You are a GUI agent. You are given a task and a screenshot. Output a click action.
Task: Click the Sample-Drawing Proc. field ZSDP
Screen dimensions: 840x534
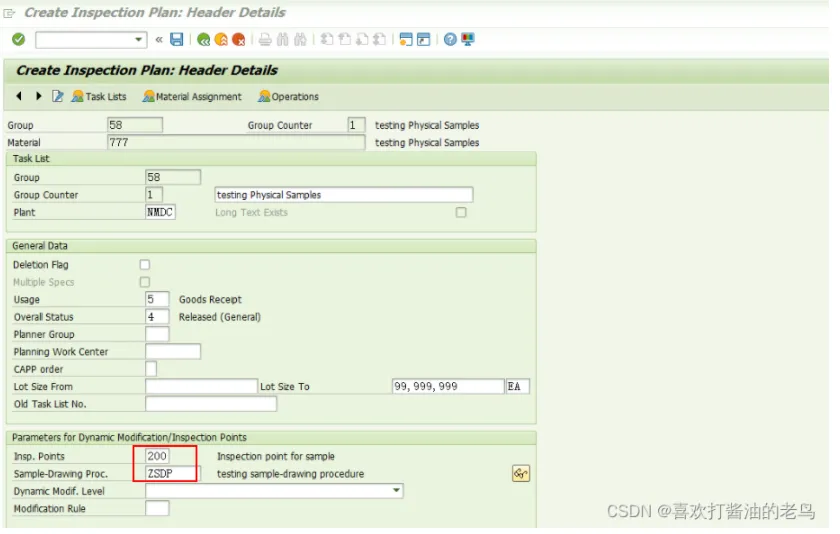(171, 474)
